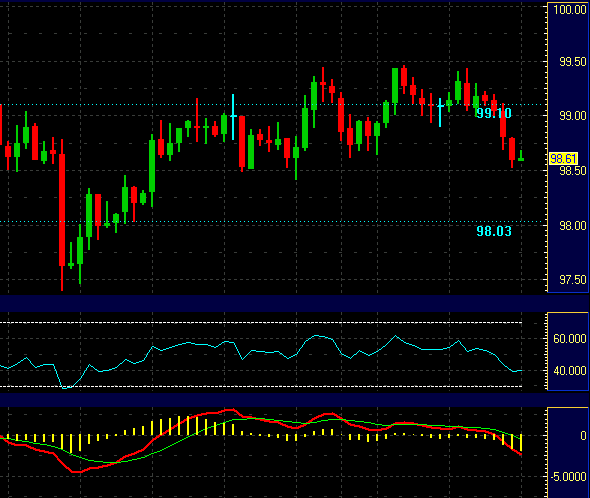
Task: Select the cyan 99.10 level label
Action: coord(494,113)
